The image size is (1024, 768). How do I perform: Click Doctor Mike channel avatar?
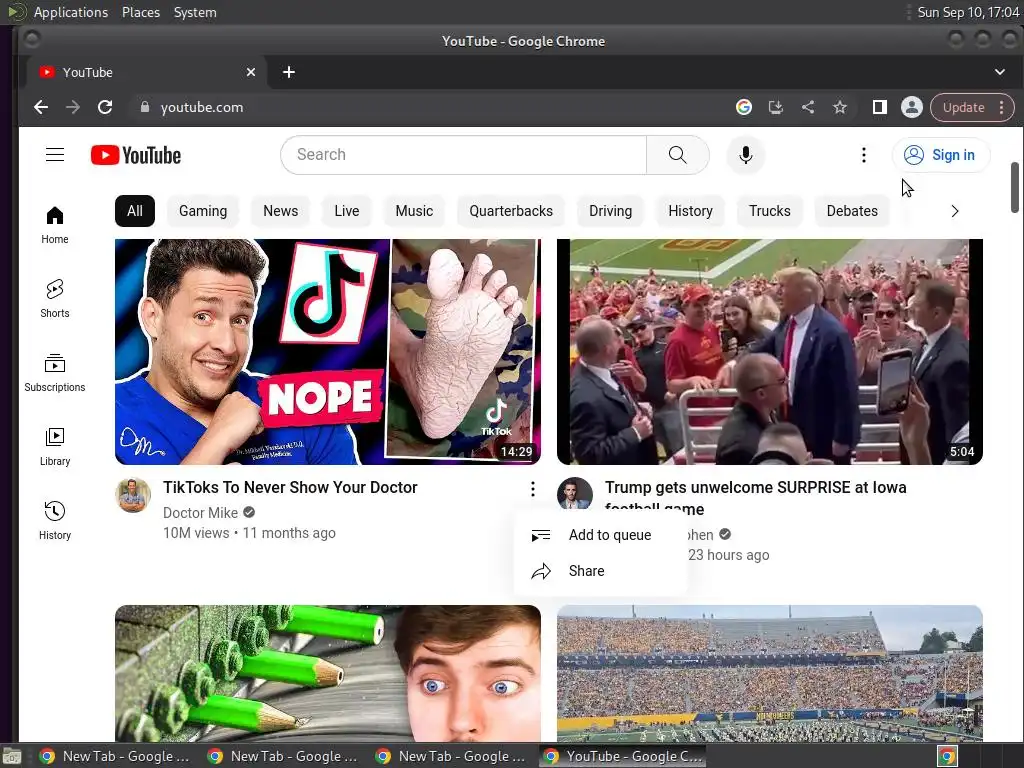coord(133,495)
